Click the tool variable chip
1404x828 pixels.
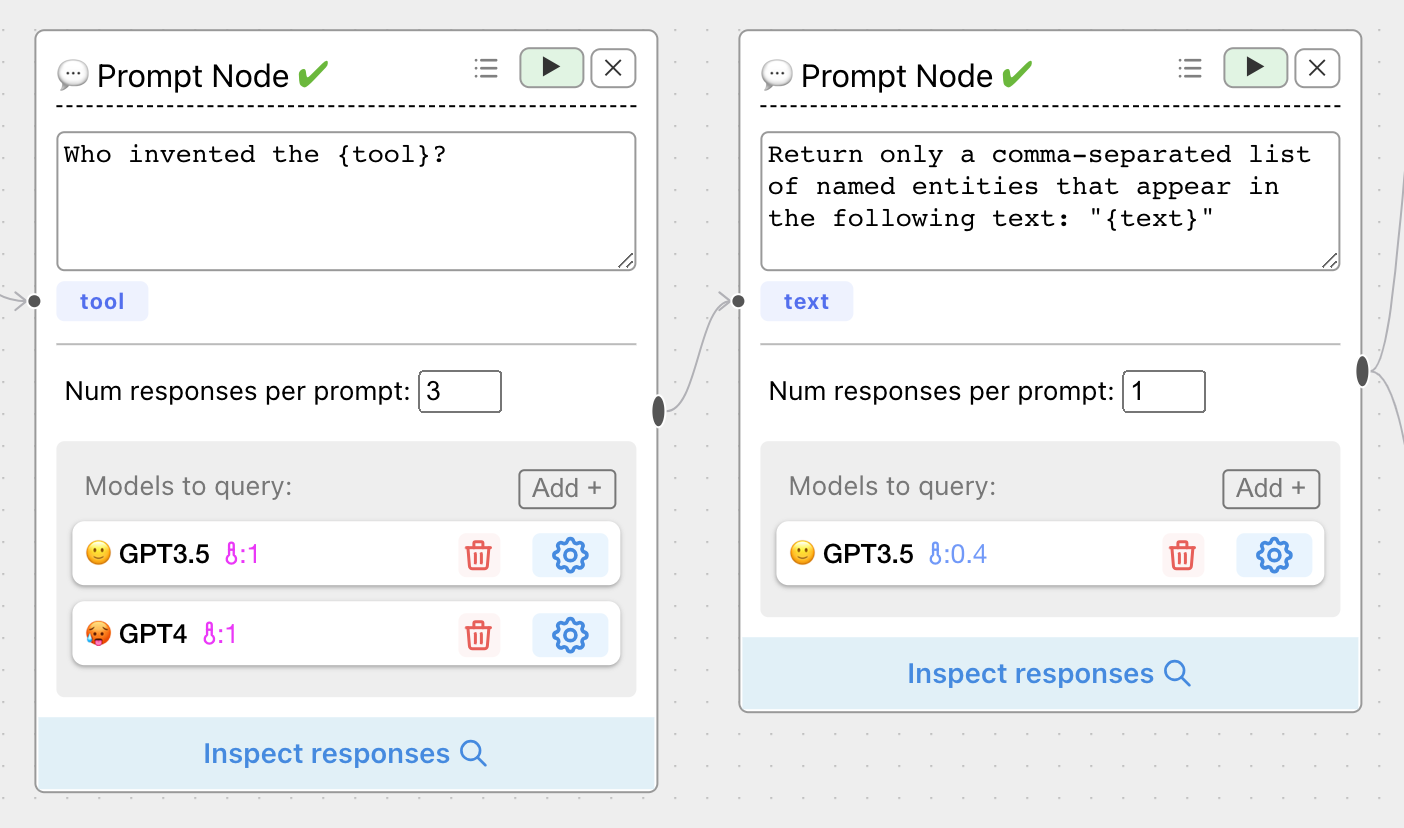(x=101, y=301)
